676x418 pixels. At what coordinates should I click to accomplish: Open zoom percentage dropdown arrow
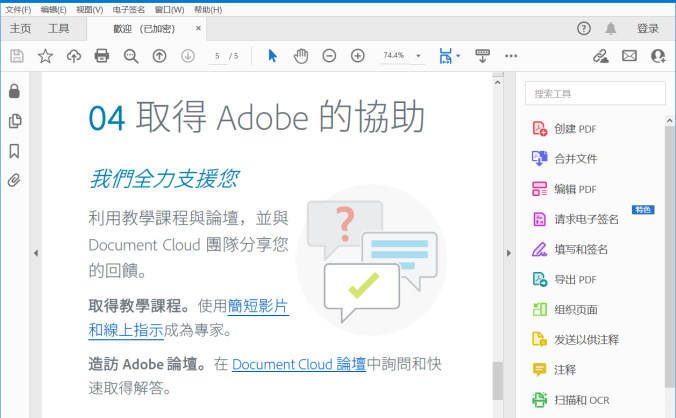click(418, 56)
